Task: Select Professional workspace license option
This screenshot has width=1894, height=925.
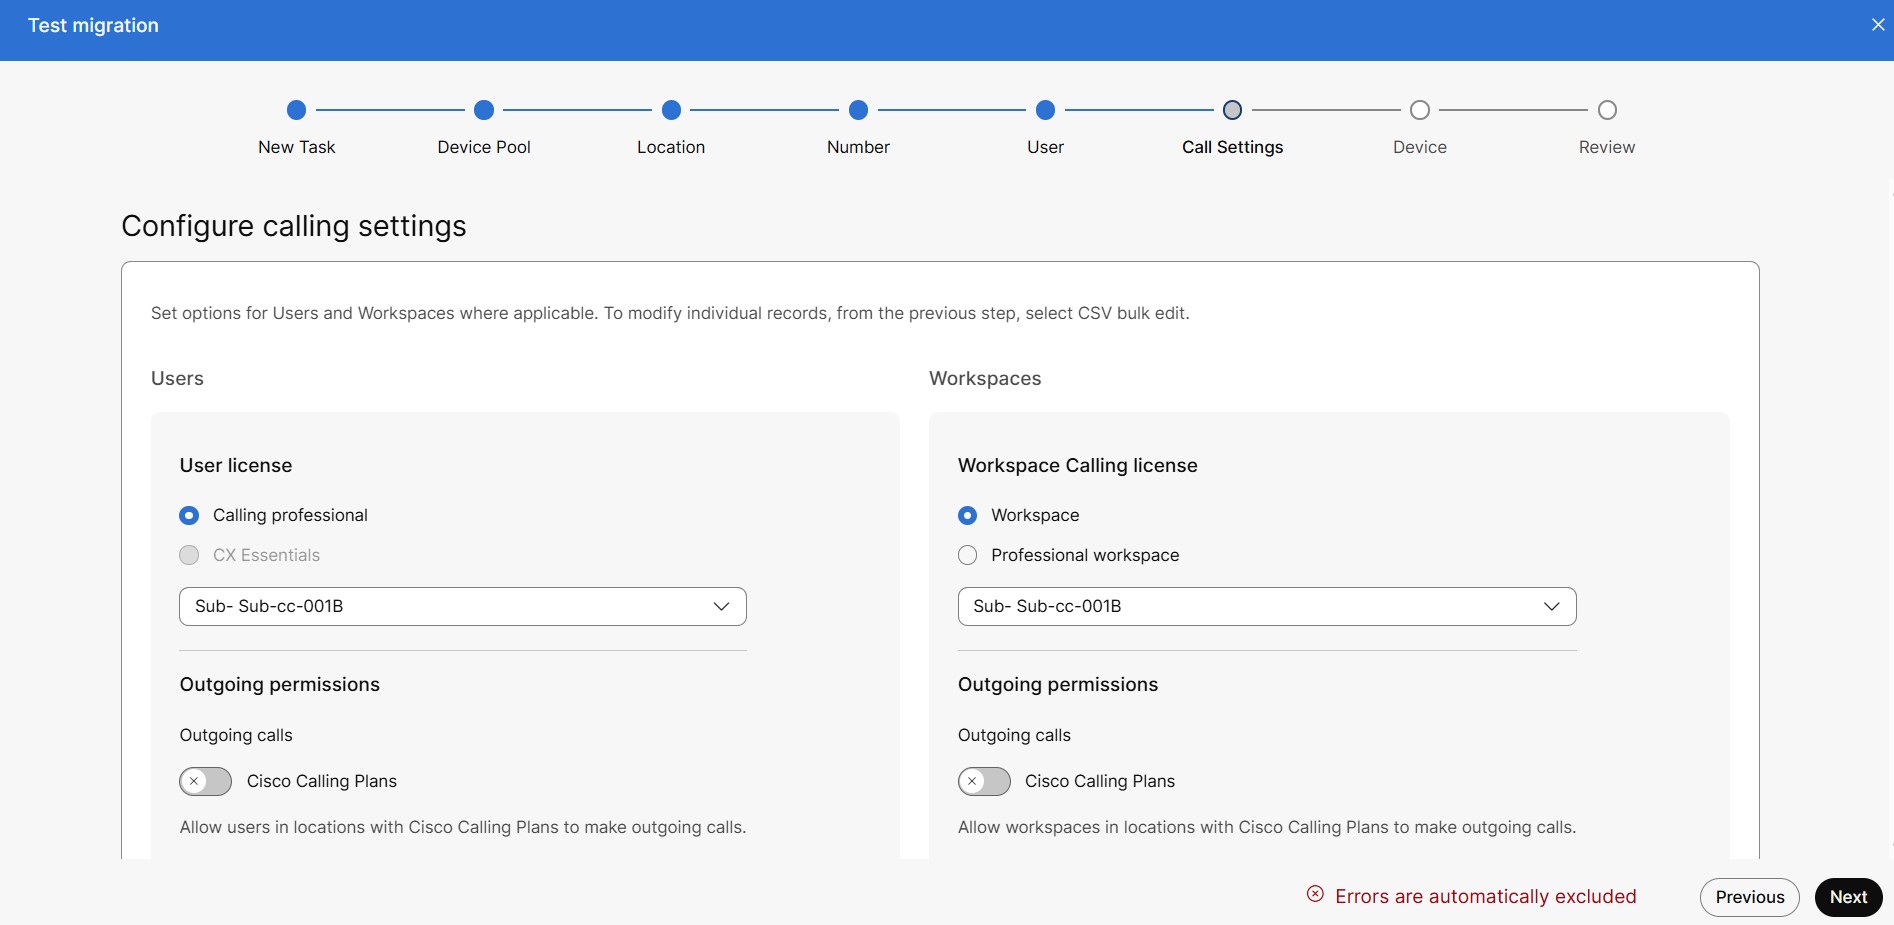Action: pos(967,555)
